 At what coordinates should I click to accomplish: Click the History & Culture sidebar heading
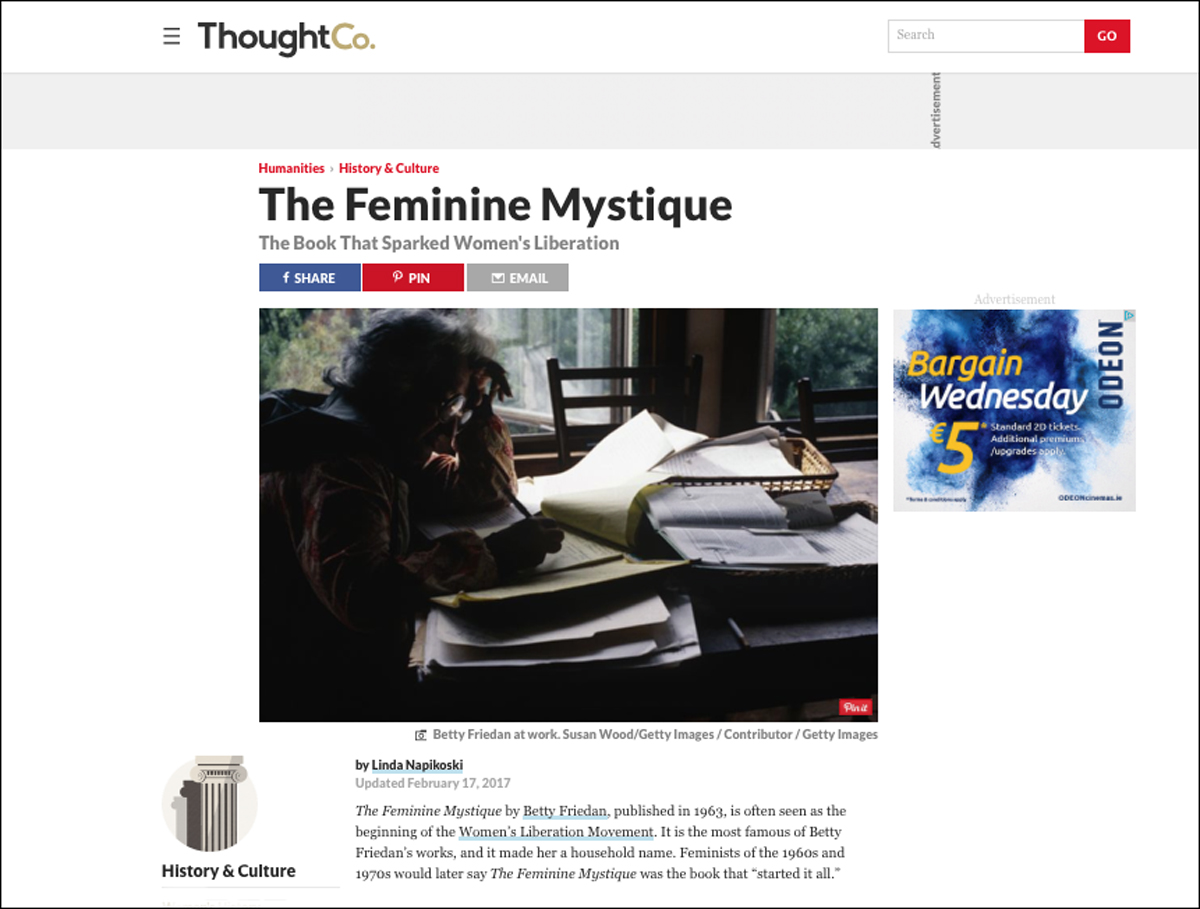pyautogui.click(x=229, y=871)
